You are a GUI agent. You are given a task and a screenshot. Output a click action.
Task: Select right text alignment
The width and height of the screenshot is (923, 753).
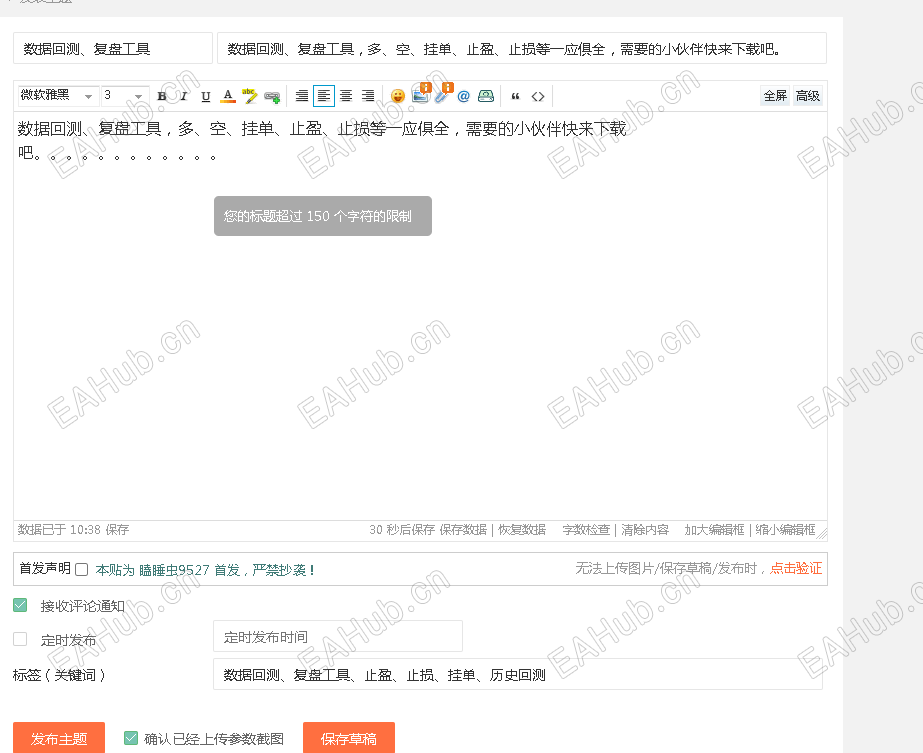click(368, 96)
